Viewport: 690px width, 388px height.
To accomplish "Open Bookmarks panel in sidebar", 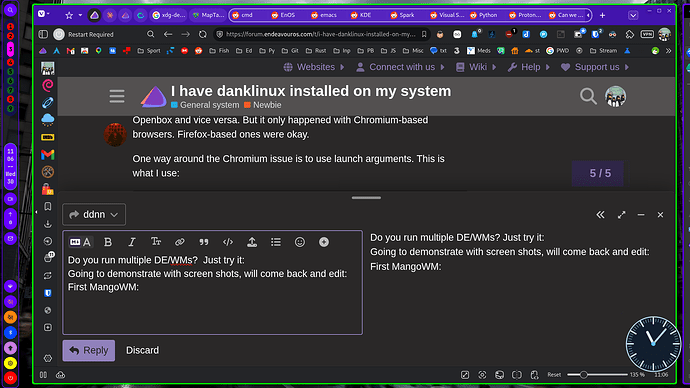I will 48,206.
